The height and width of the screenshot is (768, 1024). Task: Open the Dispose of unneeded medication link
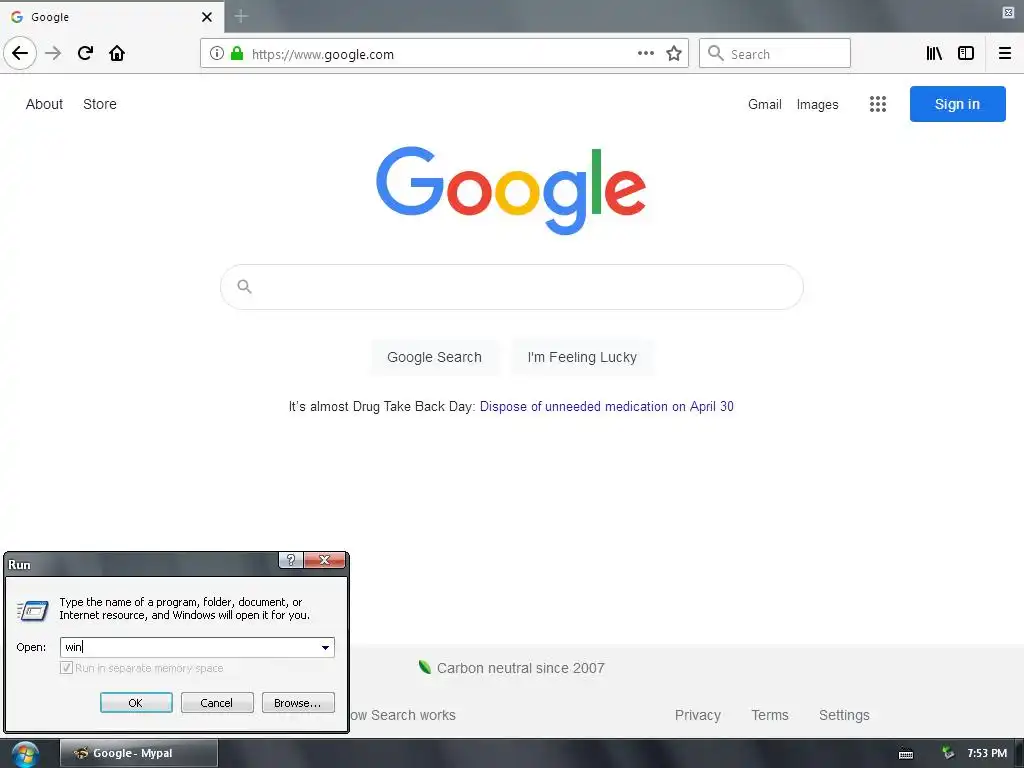[607, 406]
